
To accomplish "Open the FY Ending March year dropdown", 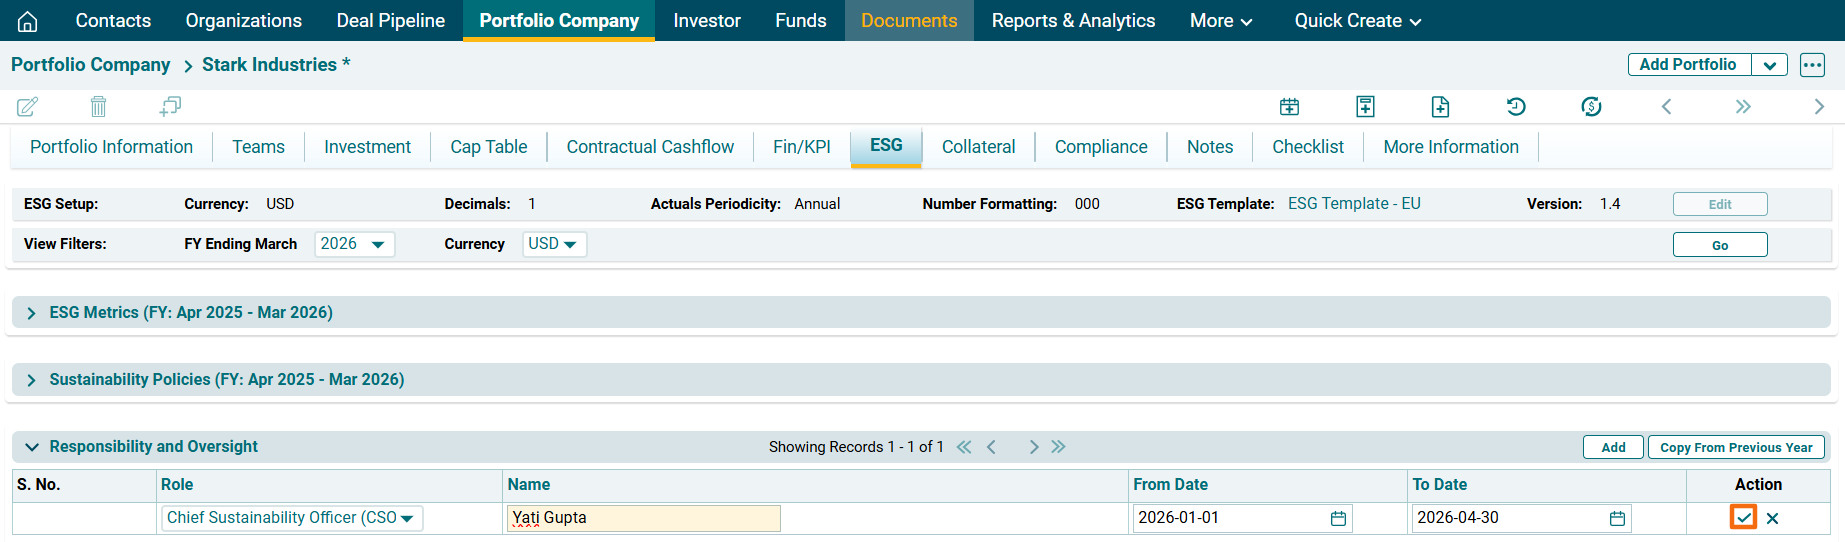I will click(x=354, y=244).
